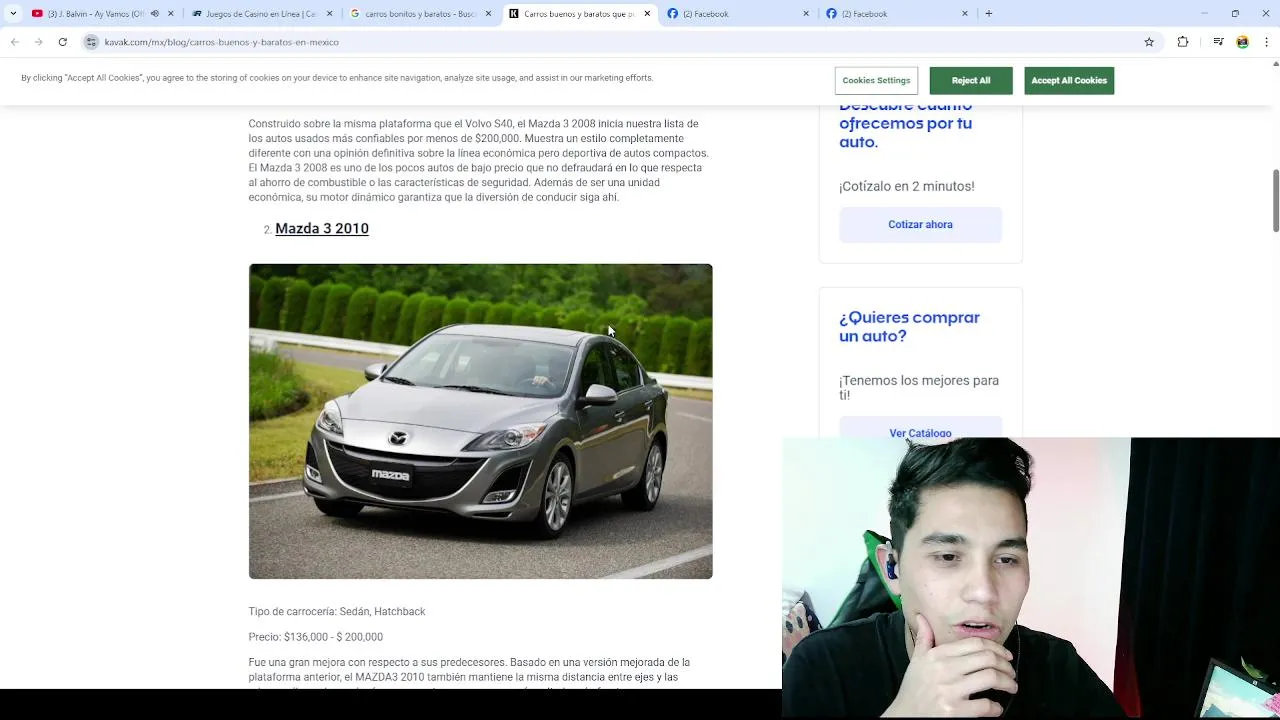Switch to the J. Balvin YouTube tab

click(x=95, y=14)
